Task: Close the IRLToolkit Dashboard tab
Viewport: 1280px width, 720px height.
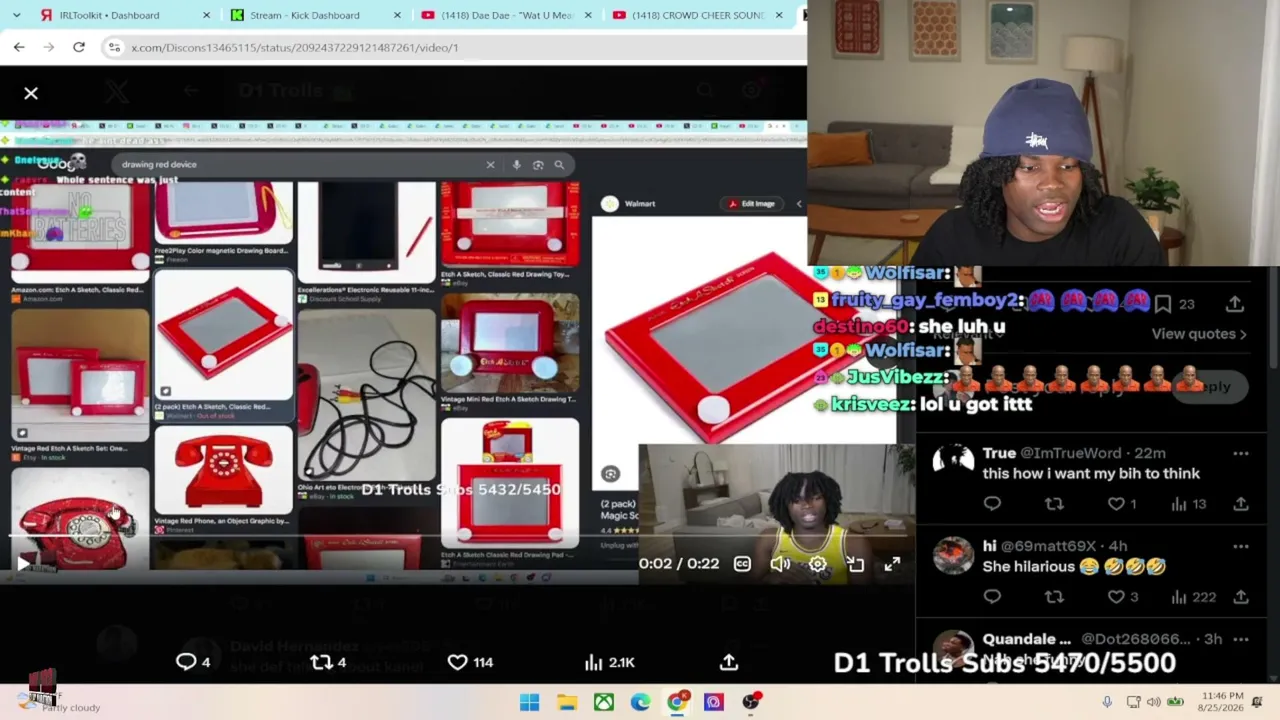Action: coord(206,15)
